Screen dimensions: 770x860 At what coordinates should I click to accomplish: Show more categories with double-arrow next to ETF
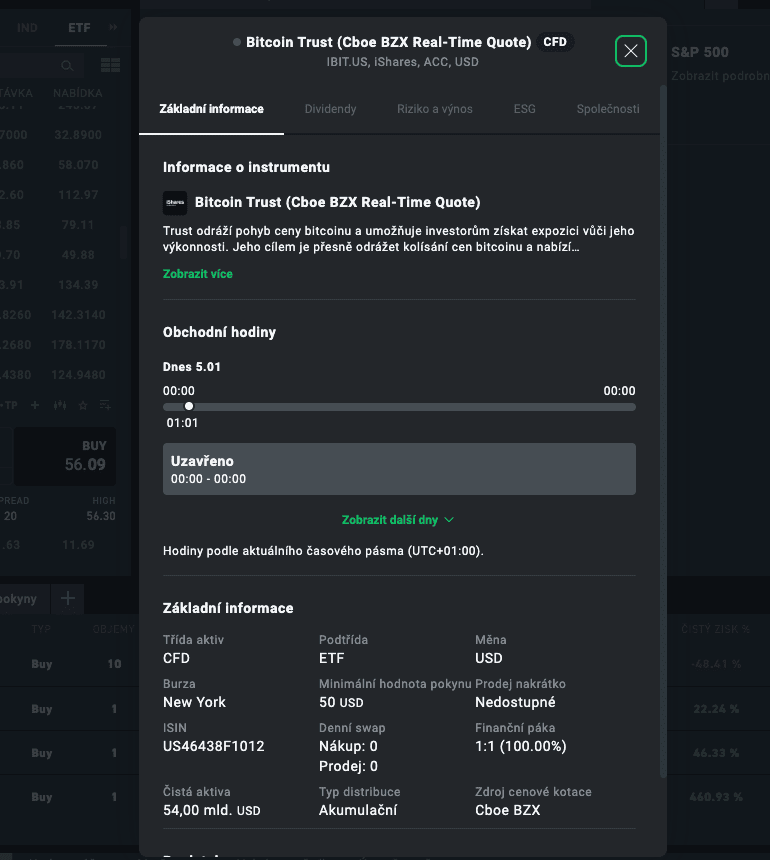[113, 27]
